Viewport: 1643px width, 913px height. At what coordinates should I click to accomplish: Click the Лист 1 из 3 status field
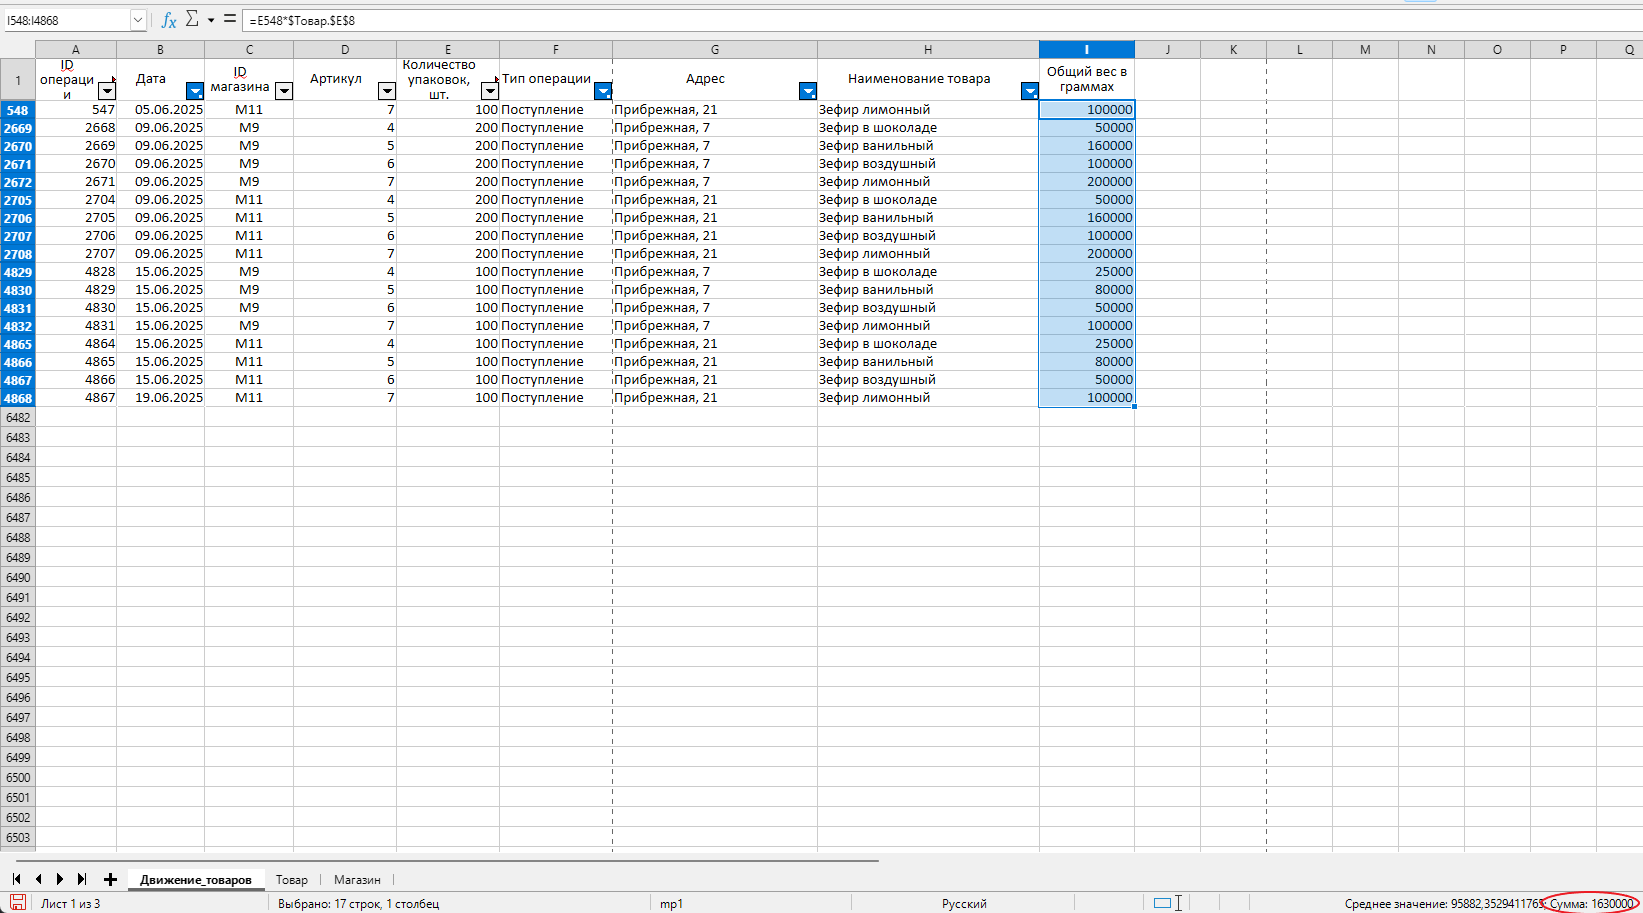pyautogui.click(x=71, y=904)
